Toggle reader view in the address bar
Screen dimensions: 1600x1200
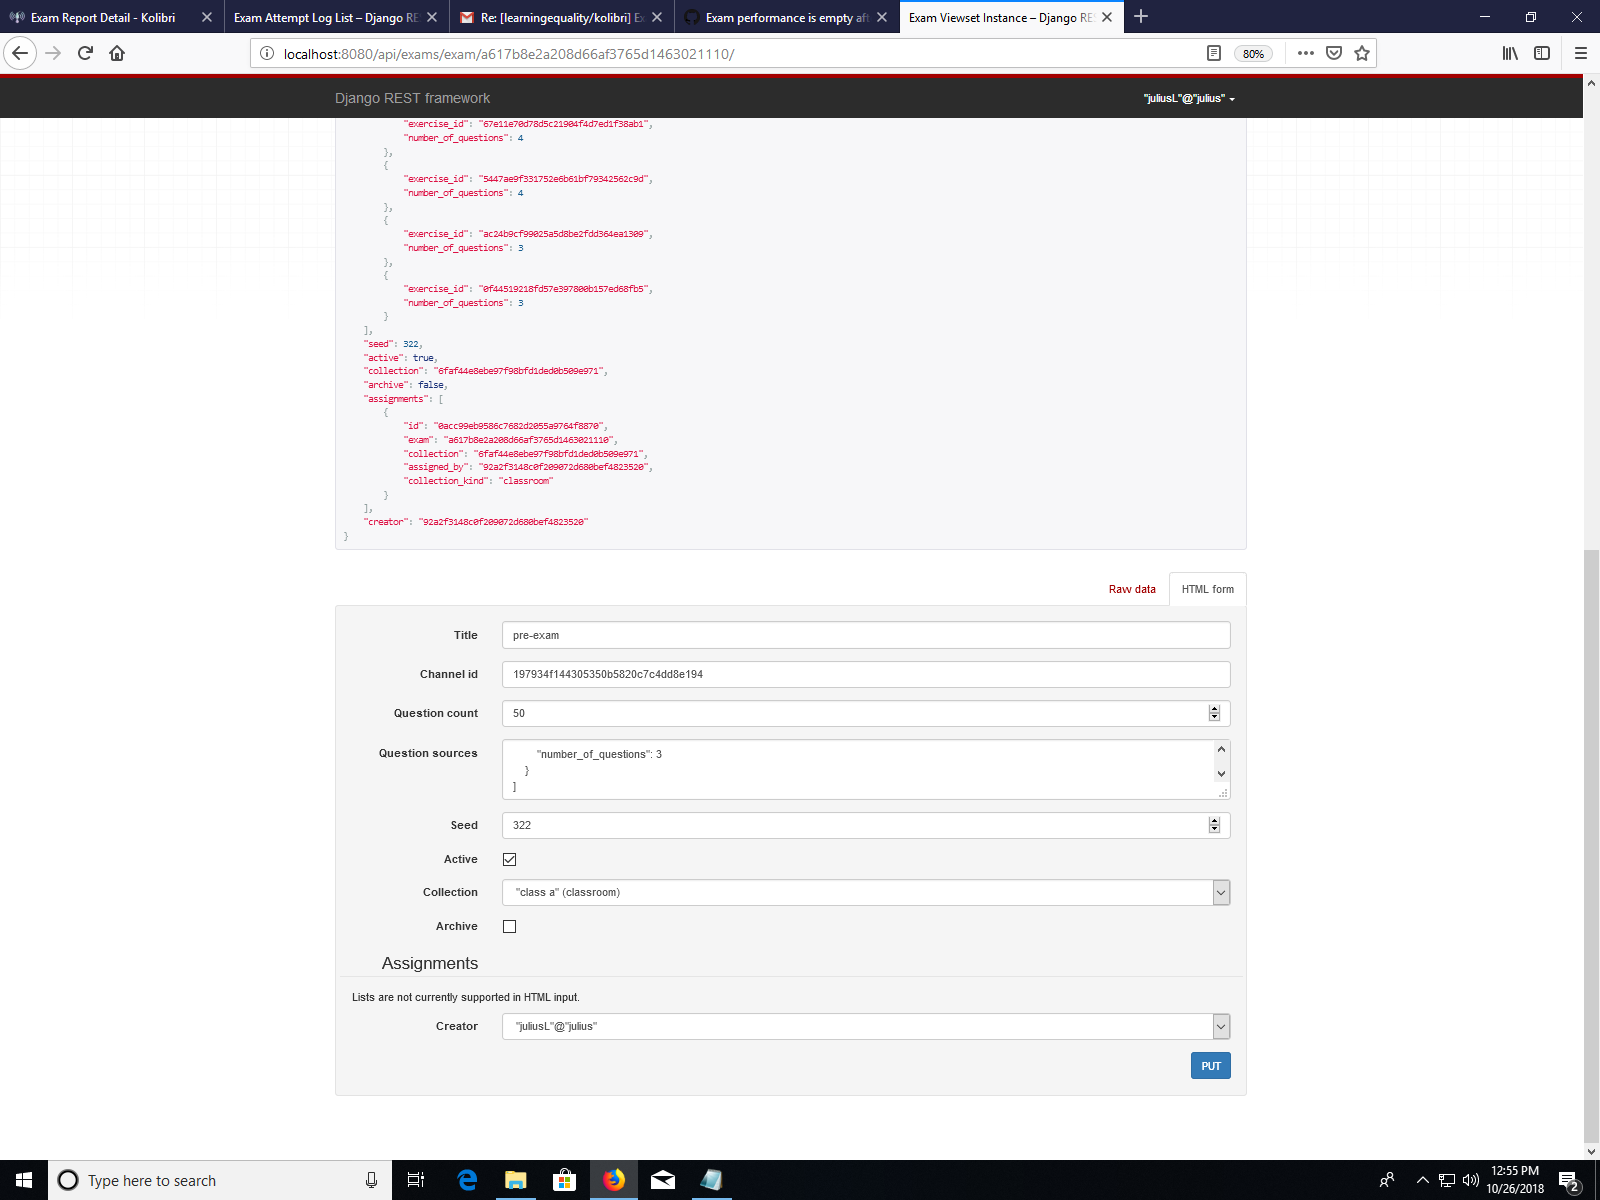pos(1213,53)
